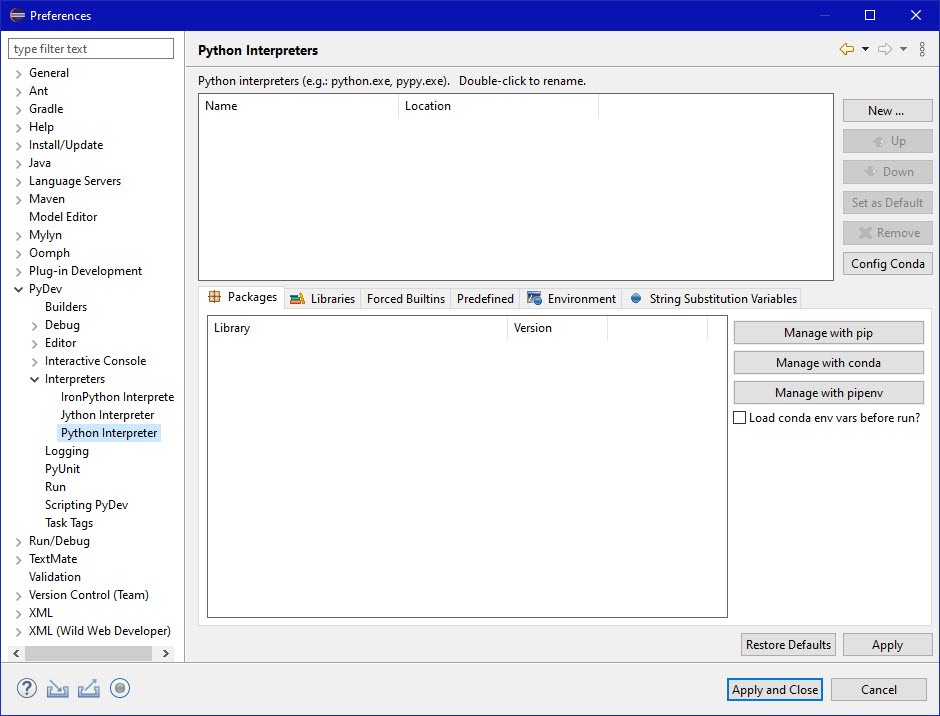This screenshot has width=940, height=716.
Task: Enable Load conda env vars before run
Action: pyautogui.click(x=740, y=418)
